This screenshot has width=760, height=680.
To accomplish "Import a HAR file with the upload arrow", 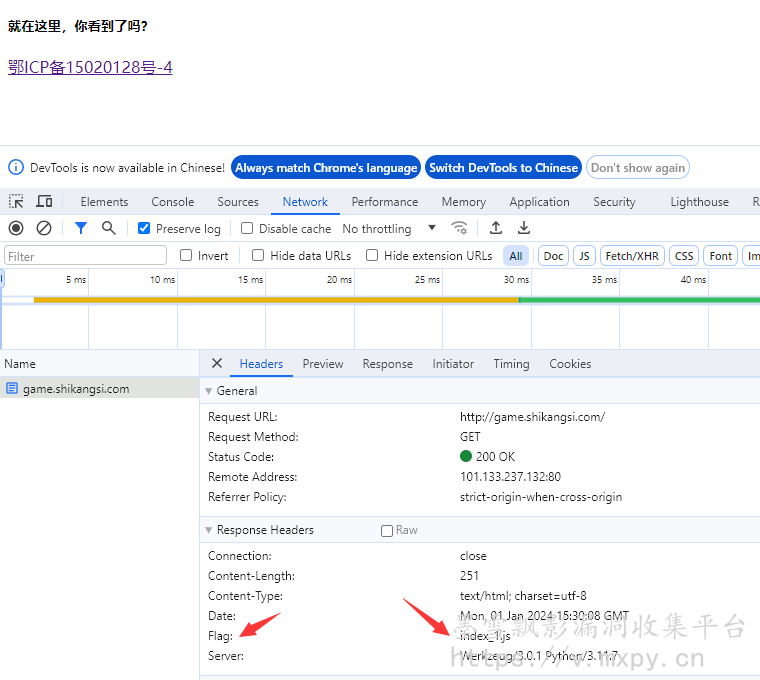I will point(495,228).
